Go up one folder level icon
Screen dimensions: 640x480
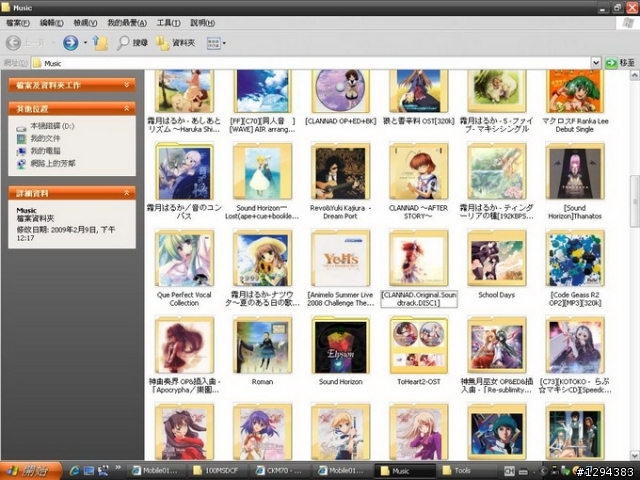tap(100, 42)
